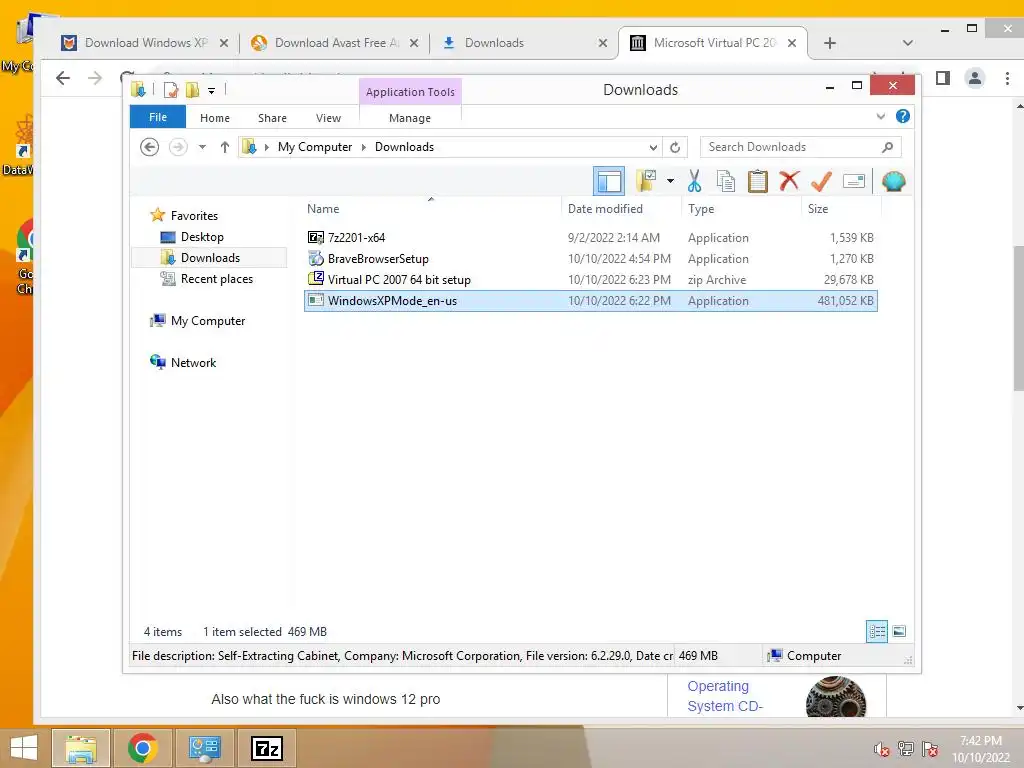Click the Properties quick access icon
The image size is (1024, 768).
coord(171,89)
